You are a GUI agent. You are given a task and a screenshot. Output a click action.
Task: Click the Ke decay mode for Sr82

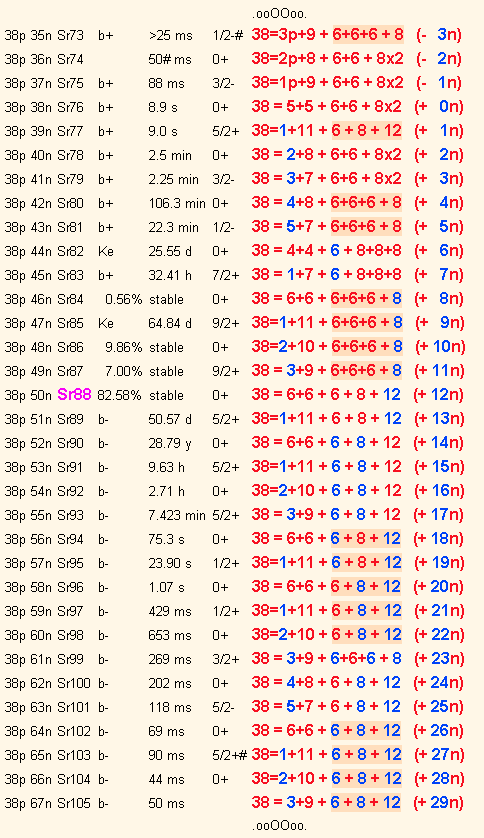point(106,251)
